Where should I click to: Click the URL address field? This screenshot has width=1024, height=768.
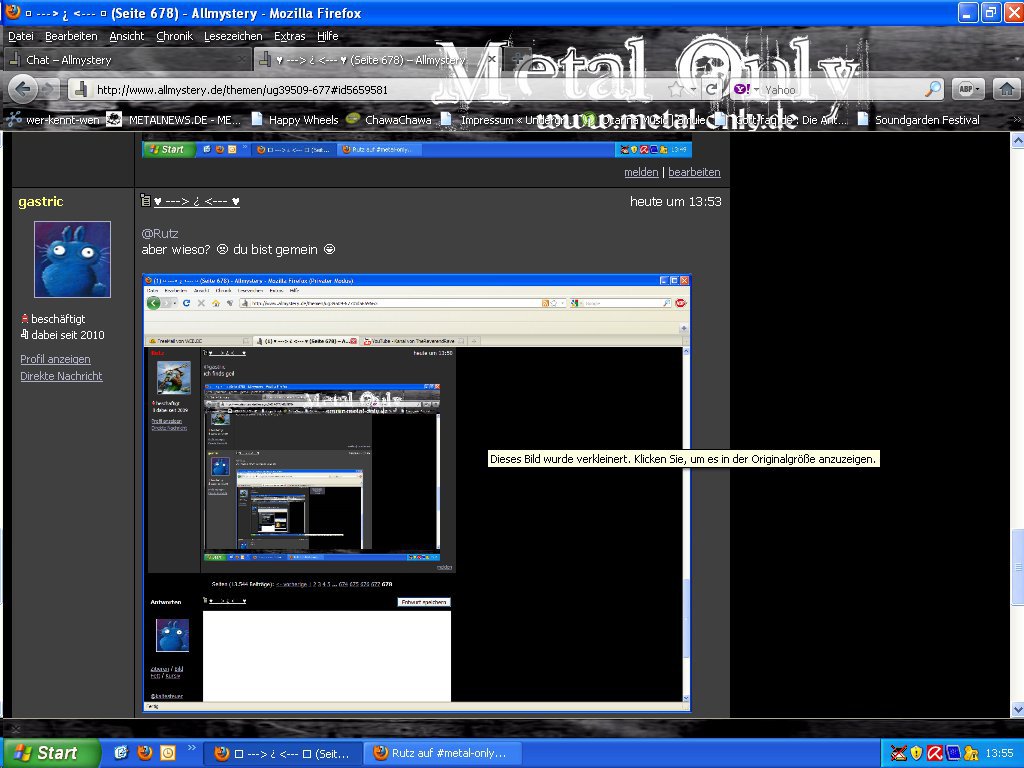point(379,89)
